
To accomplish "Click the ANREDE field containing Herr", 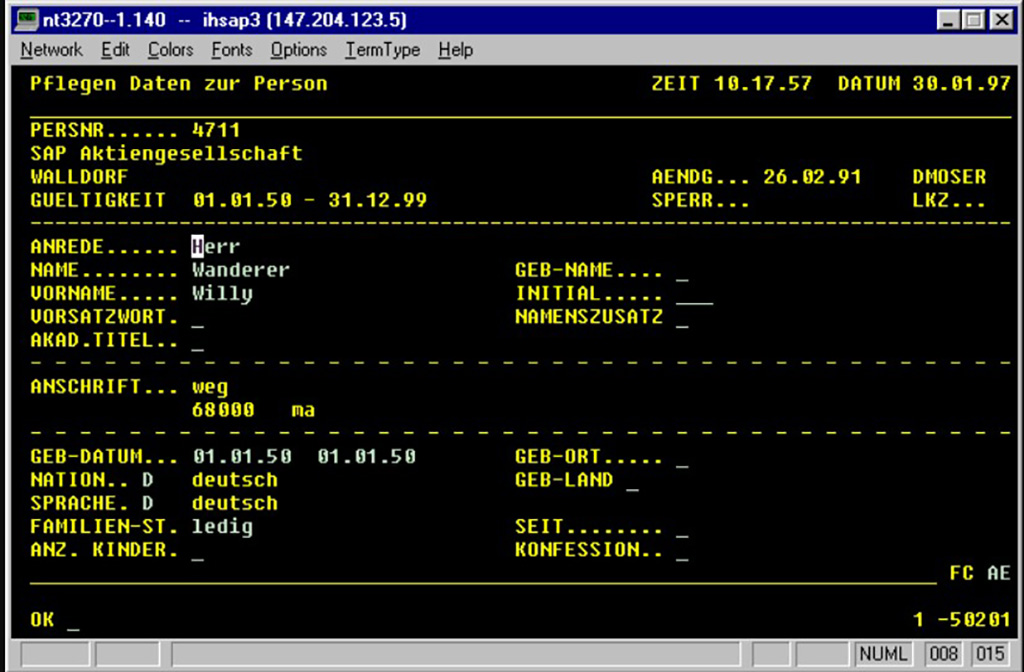I will point(216,247).
